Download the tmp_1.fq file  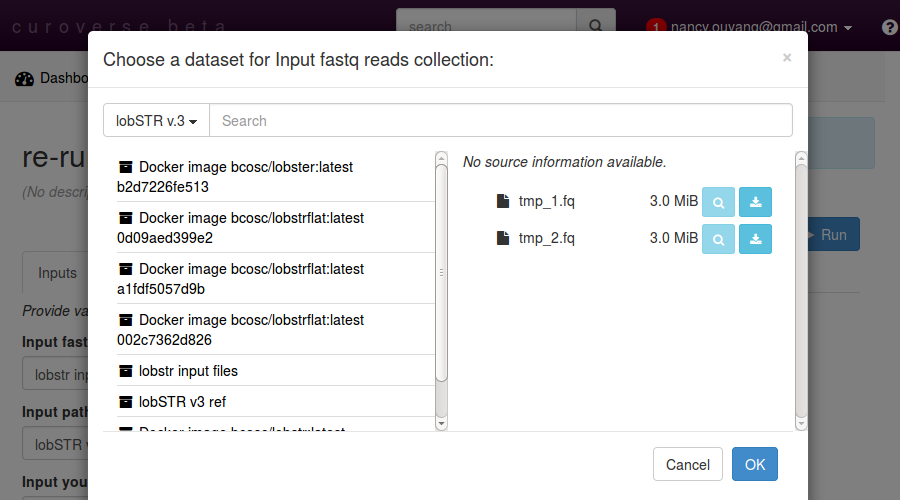click(x=755, y=202)
